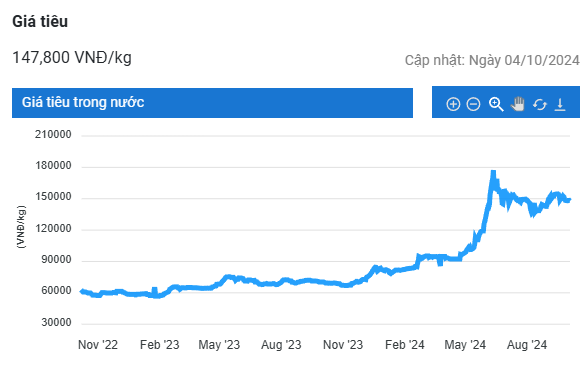
Task: Click the 147,800 VNĐ/kg price text
Action: [x=72, y=58]
